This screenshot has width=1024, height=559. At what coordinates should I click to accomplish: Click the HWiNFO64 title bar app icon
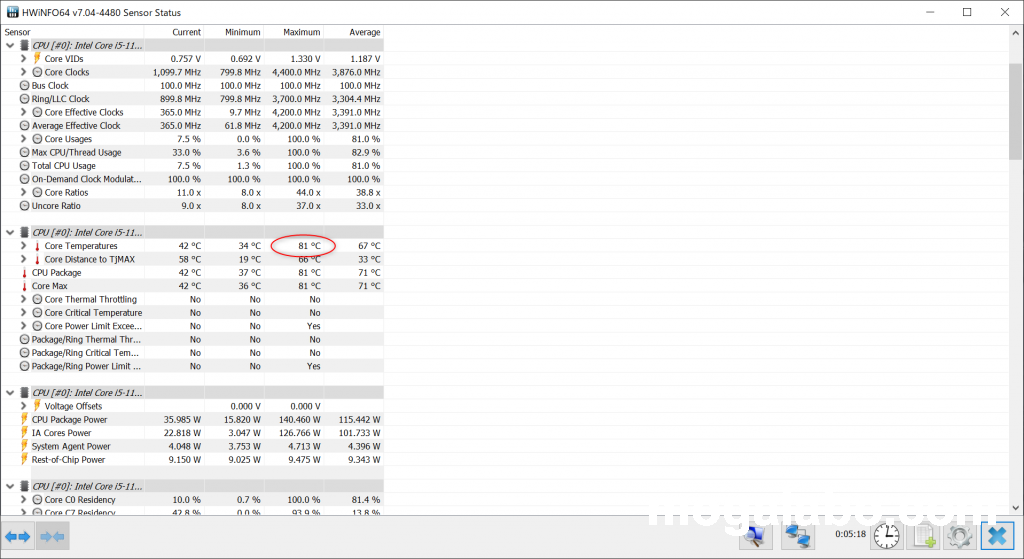[12, 12]
